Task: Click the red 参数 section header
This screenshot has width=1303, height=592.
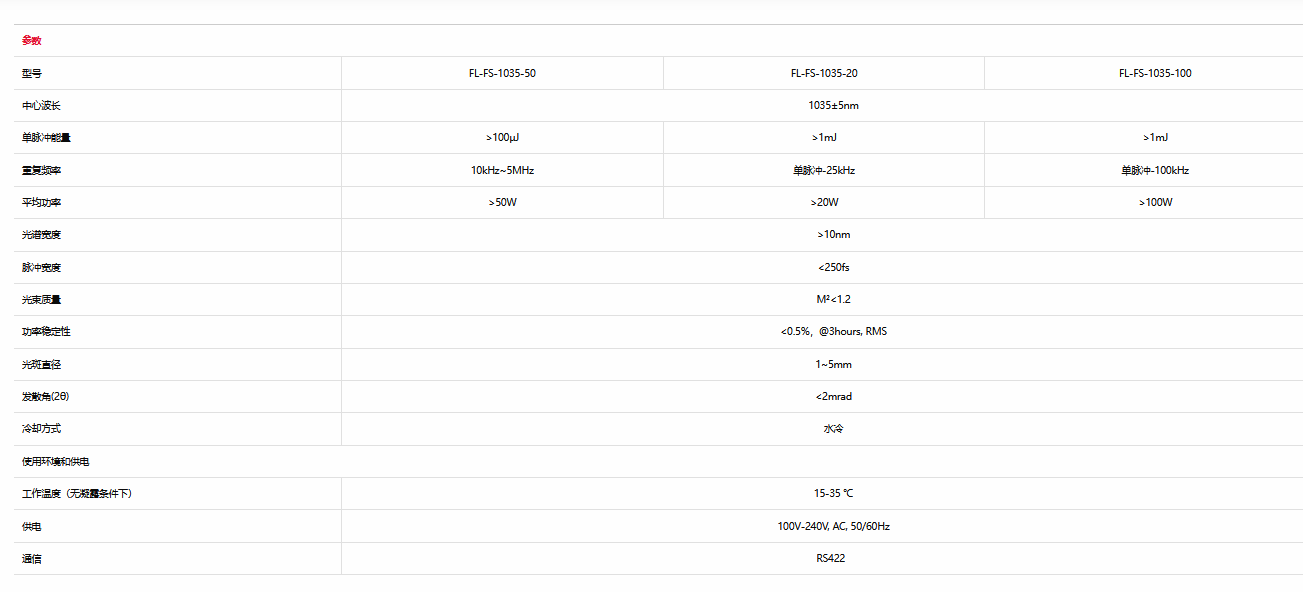Action: [32, 41]
